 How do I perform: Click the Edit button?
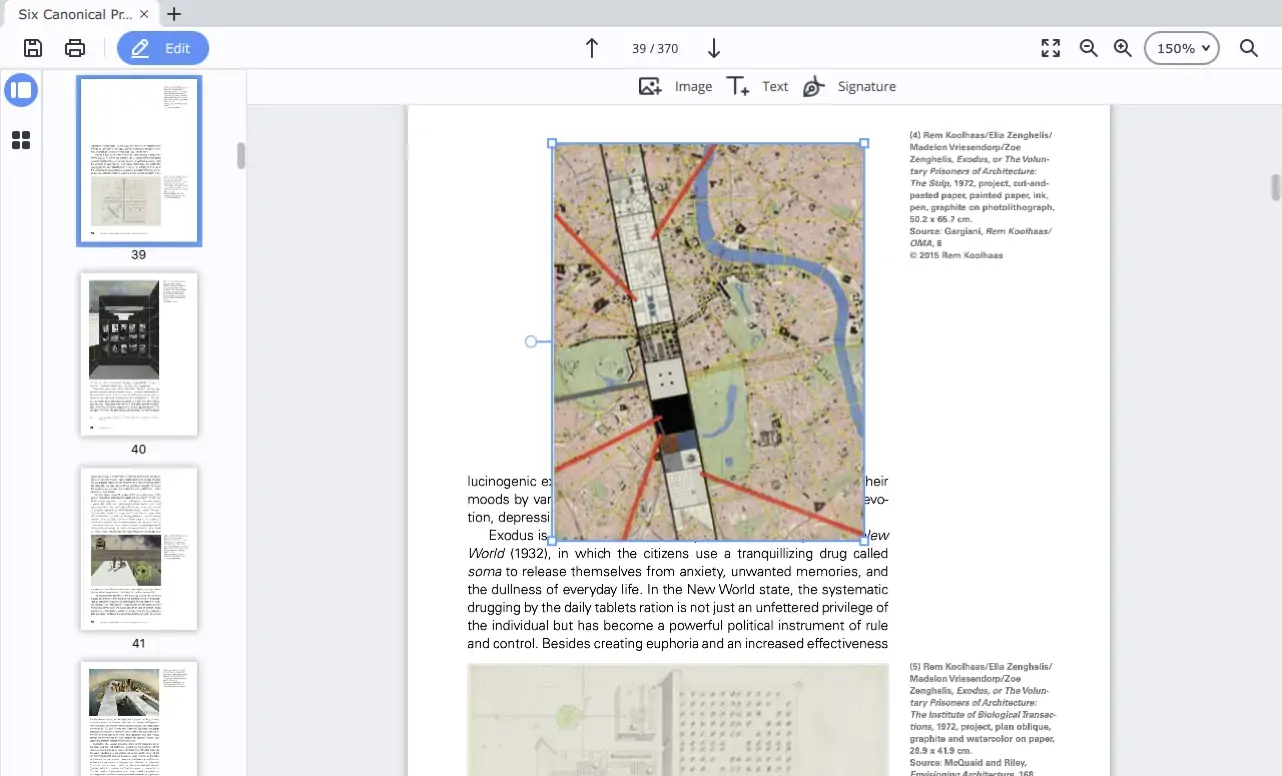click(x=163, y=48)
